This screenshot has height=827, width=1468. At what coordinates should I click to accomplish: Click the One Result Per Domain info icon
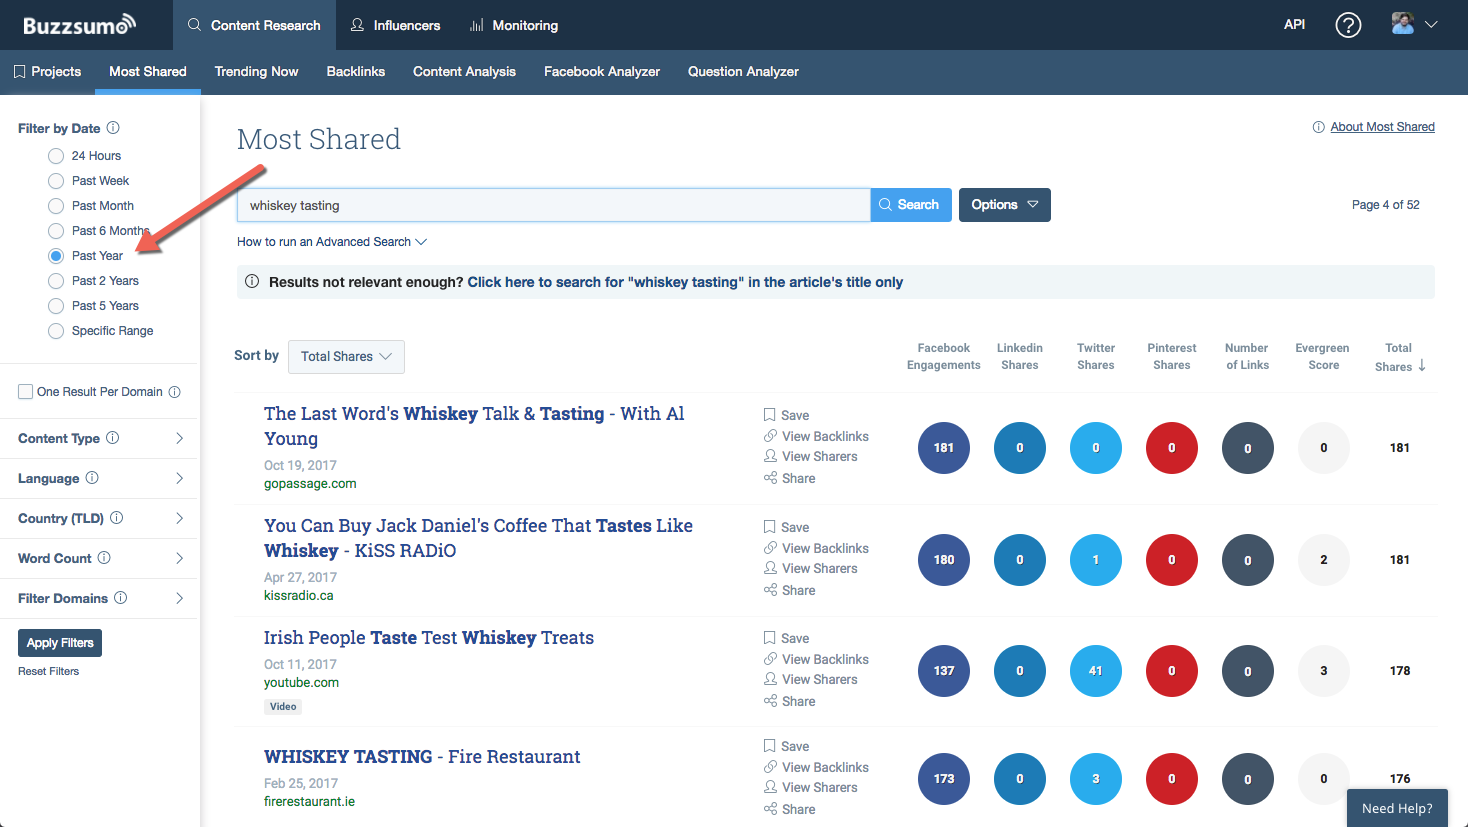[175, 392]
